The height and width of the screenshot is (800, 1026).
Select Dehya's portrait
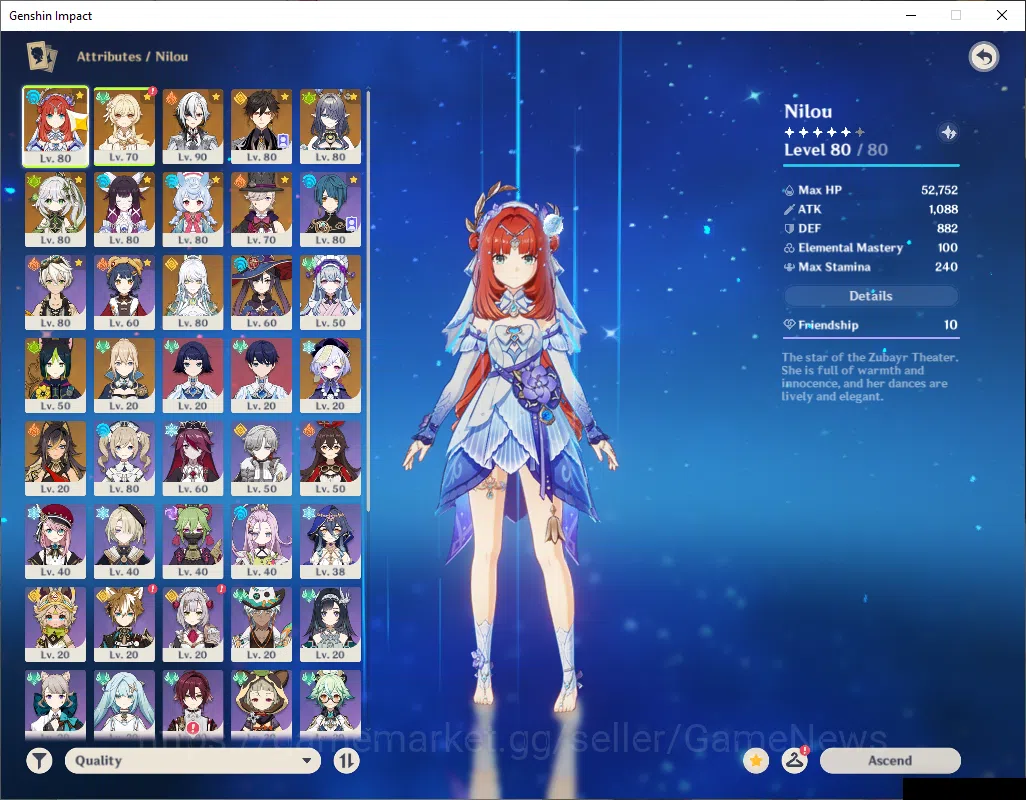pos(56,459)
